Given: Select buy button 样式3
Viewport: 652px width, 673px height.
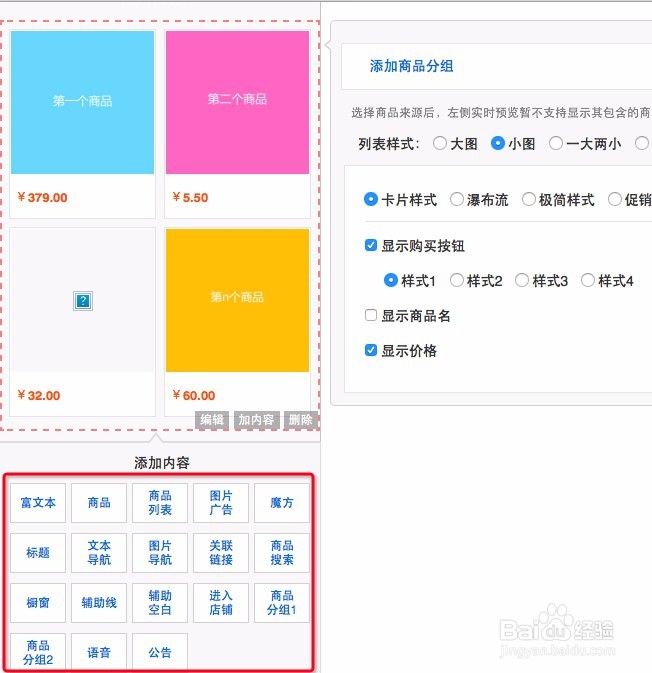Looking at the screenshot, I should coord(522,280).
